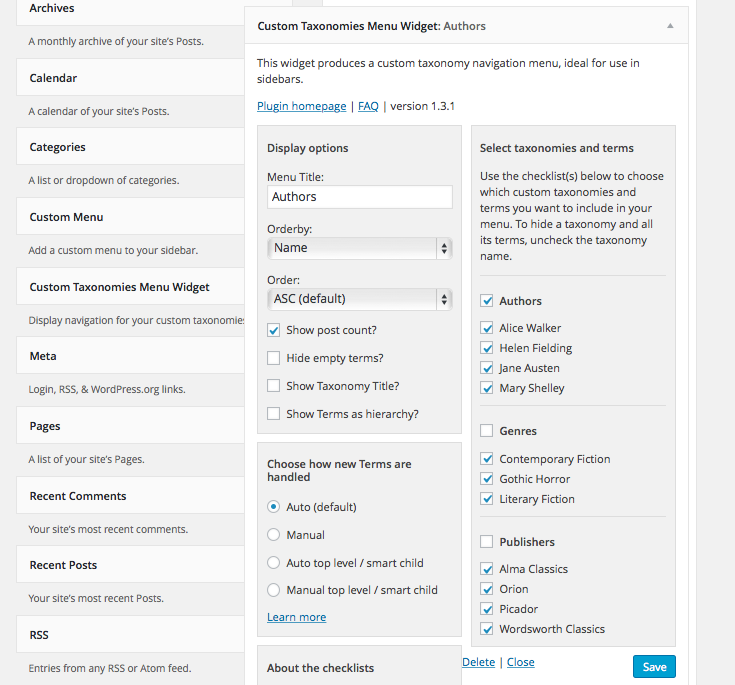Viewport: 735px width, 685px height.
Task: Check Show Terms as hierarchy
Action: [x=274, y=414]
